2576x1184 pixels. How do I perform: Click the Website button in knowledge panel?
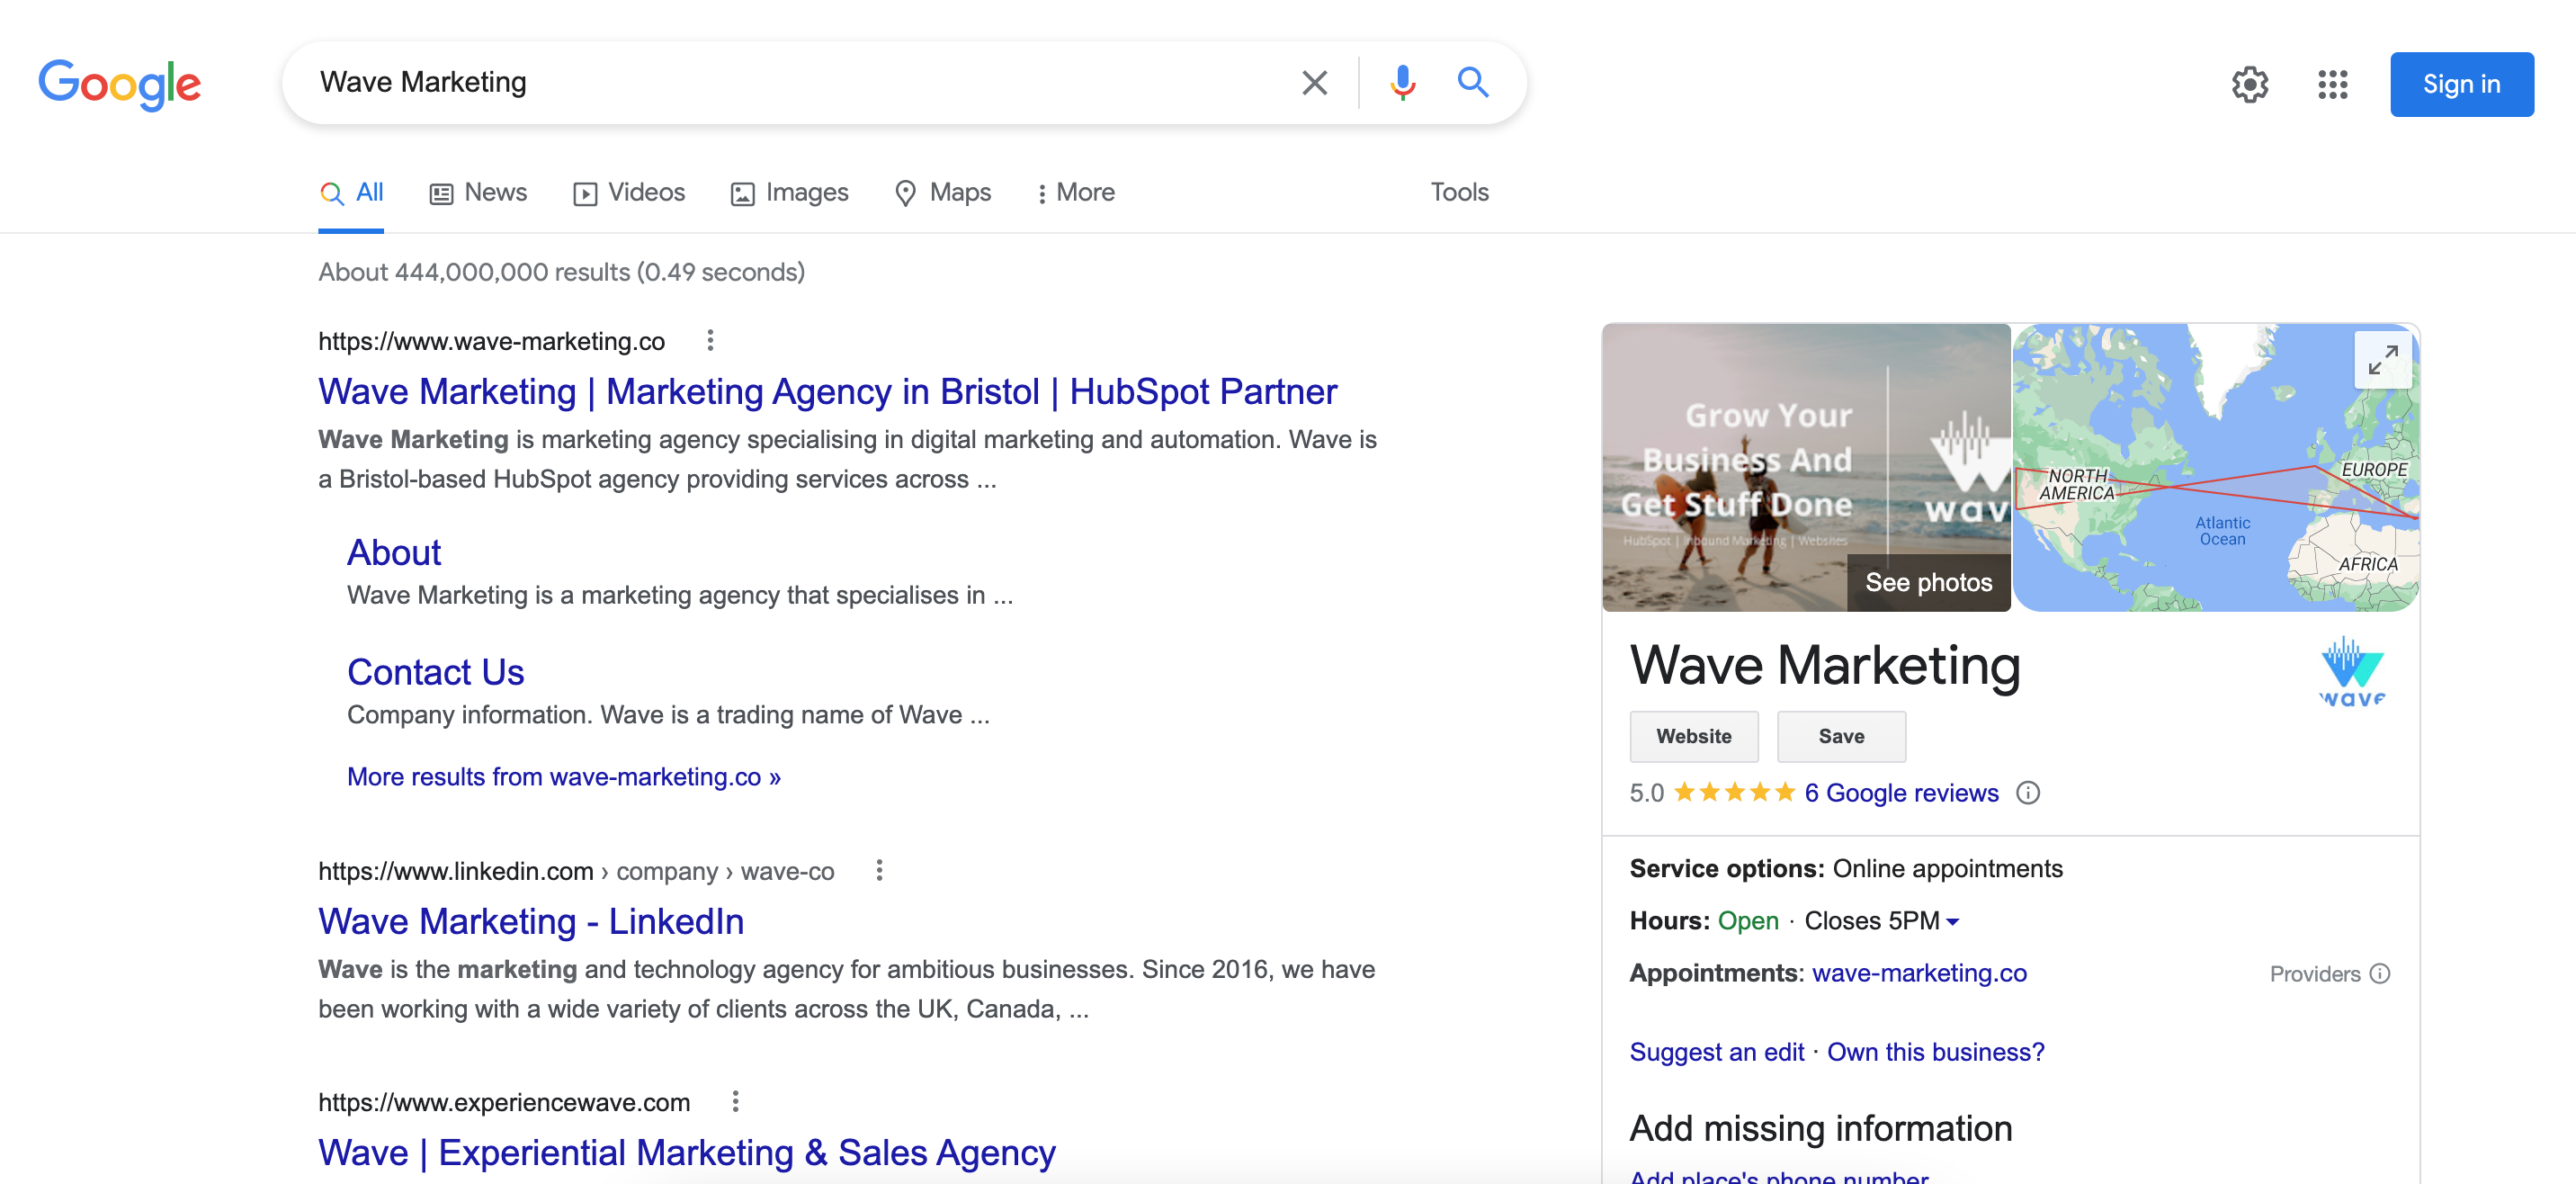click(1693, 736)
